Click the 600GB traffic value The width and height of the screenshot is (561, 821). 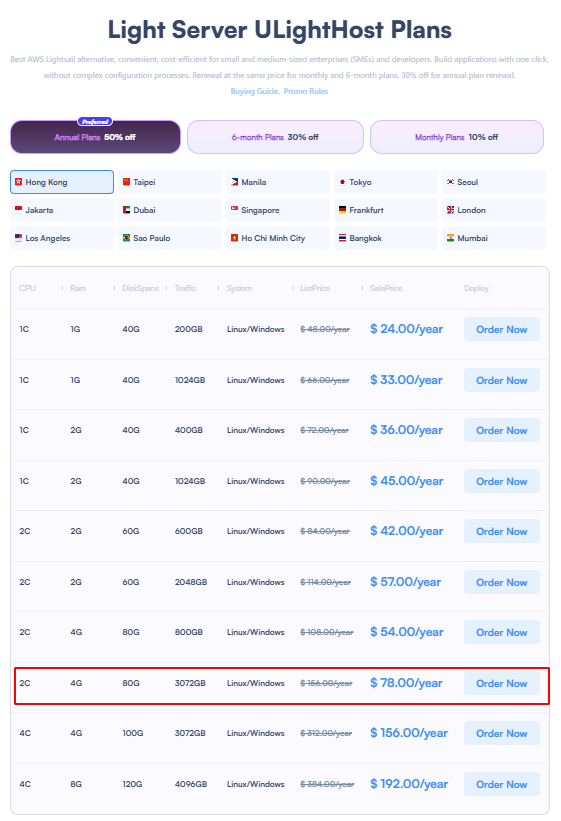(x=189, y=531)
